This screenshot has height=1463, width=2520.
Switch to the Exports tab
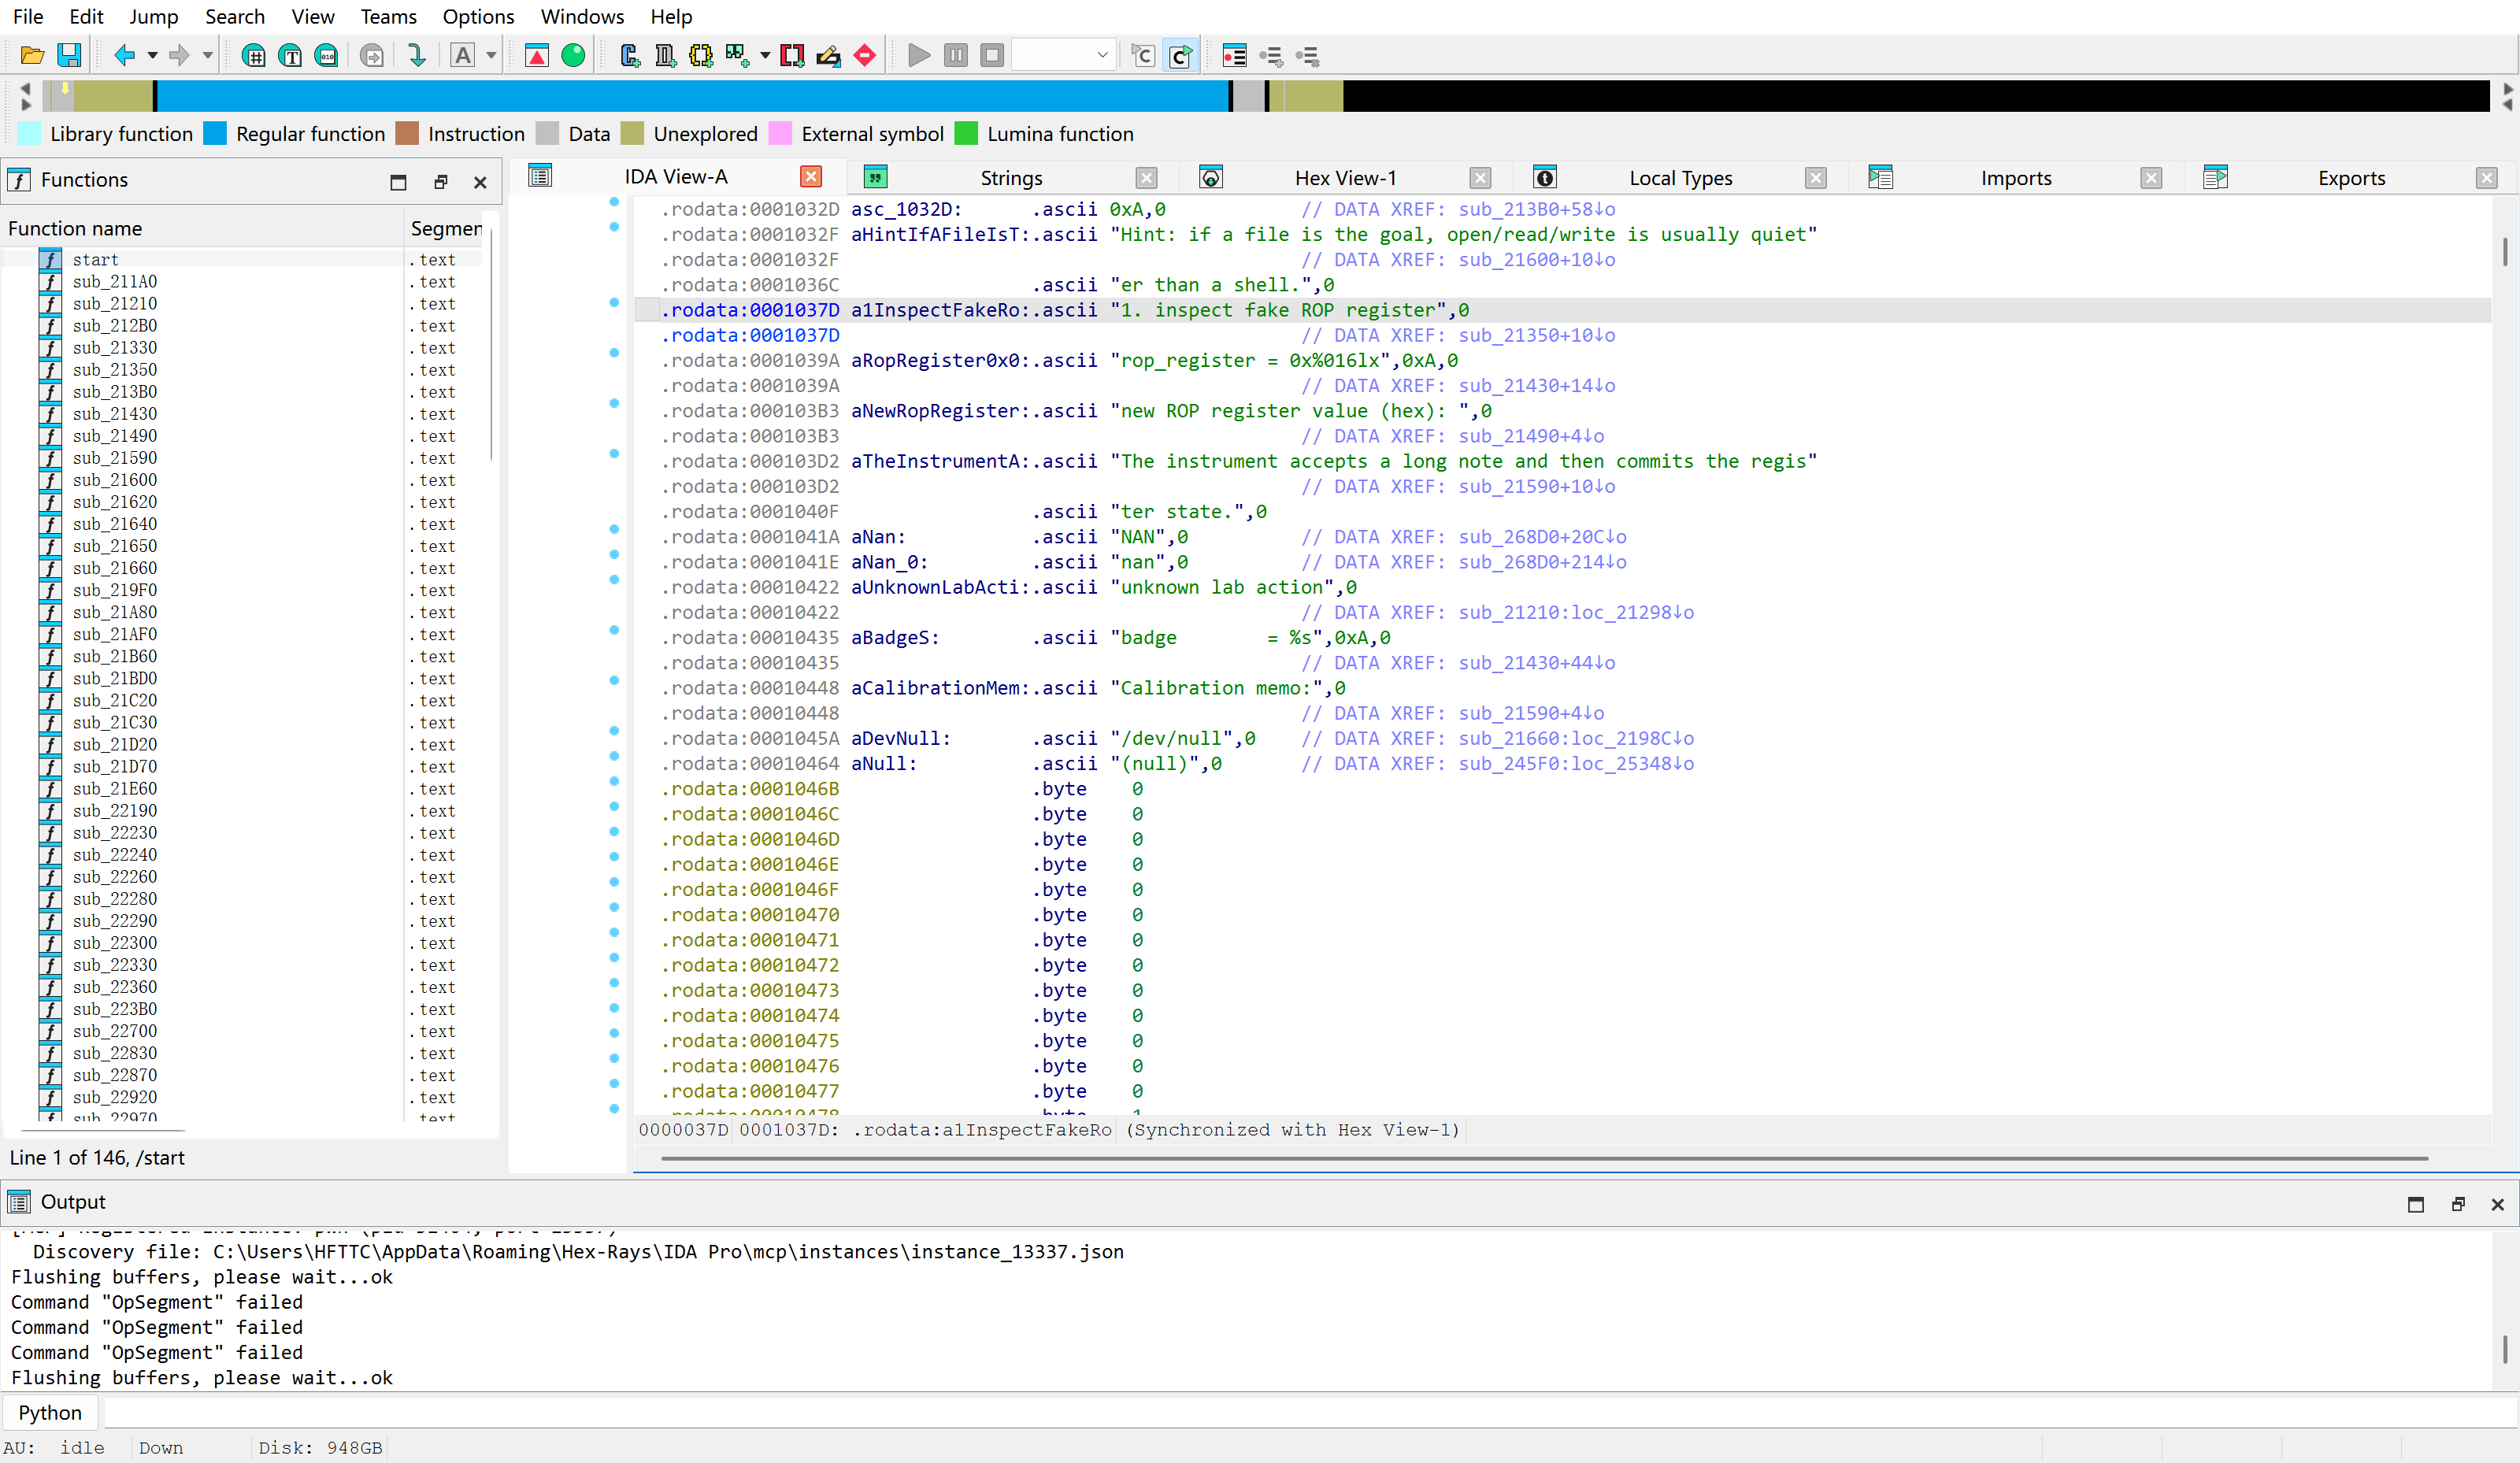pos(2351,178)
